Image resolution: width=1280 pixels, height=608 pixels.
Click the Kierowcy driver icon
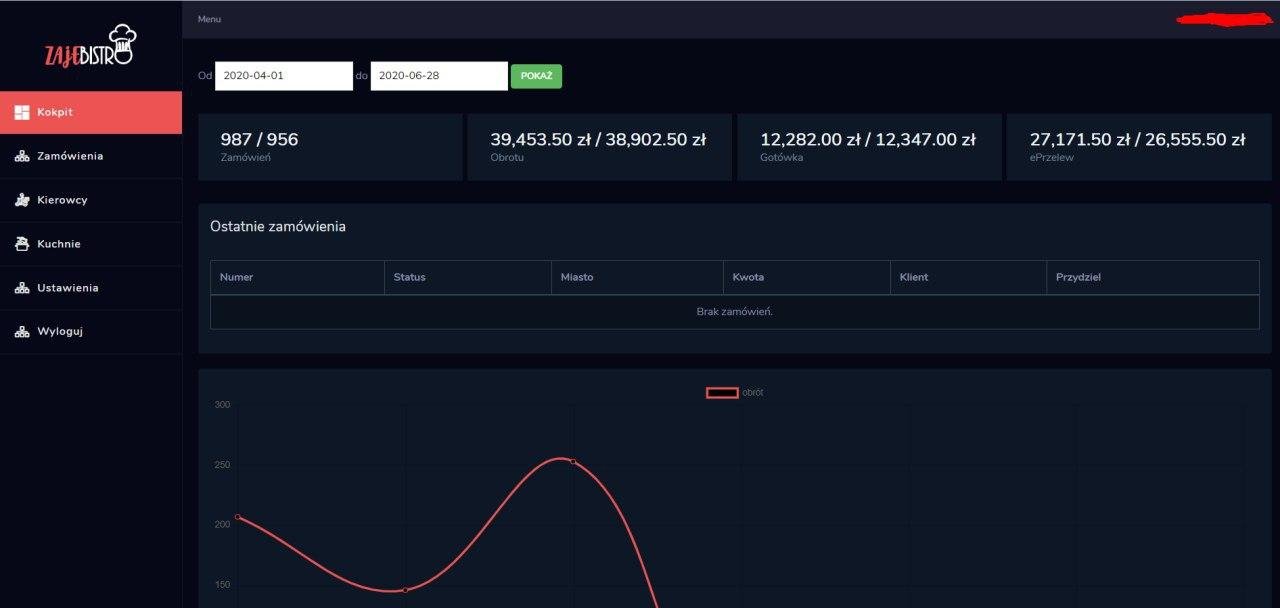22,201
